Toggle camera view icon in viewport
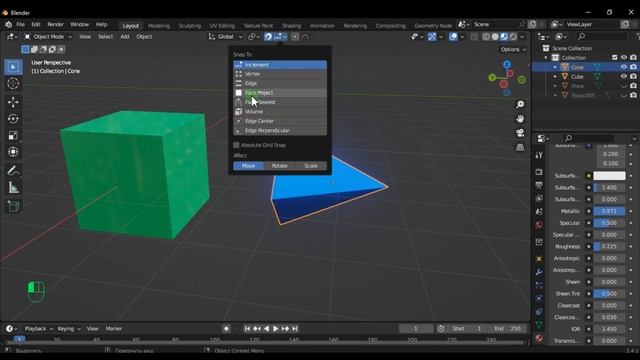The height and width of the screenshot is (360, 640). click(520, 133)
